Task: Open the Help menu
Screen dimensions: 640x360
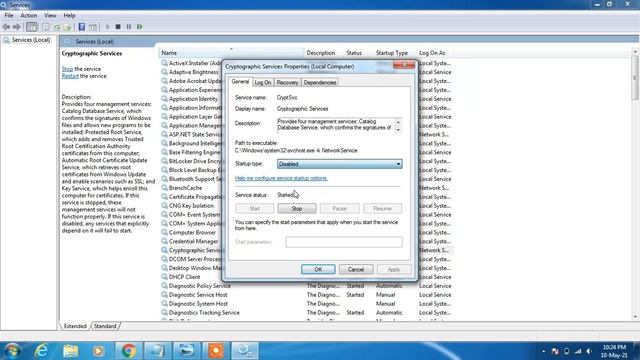Action: (x=69, y=16)
